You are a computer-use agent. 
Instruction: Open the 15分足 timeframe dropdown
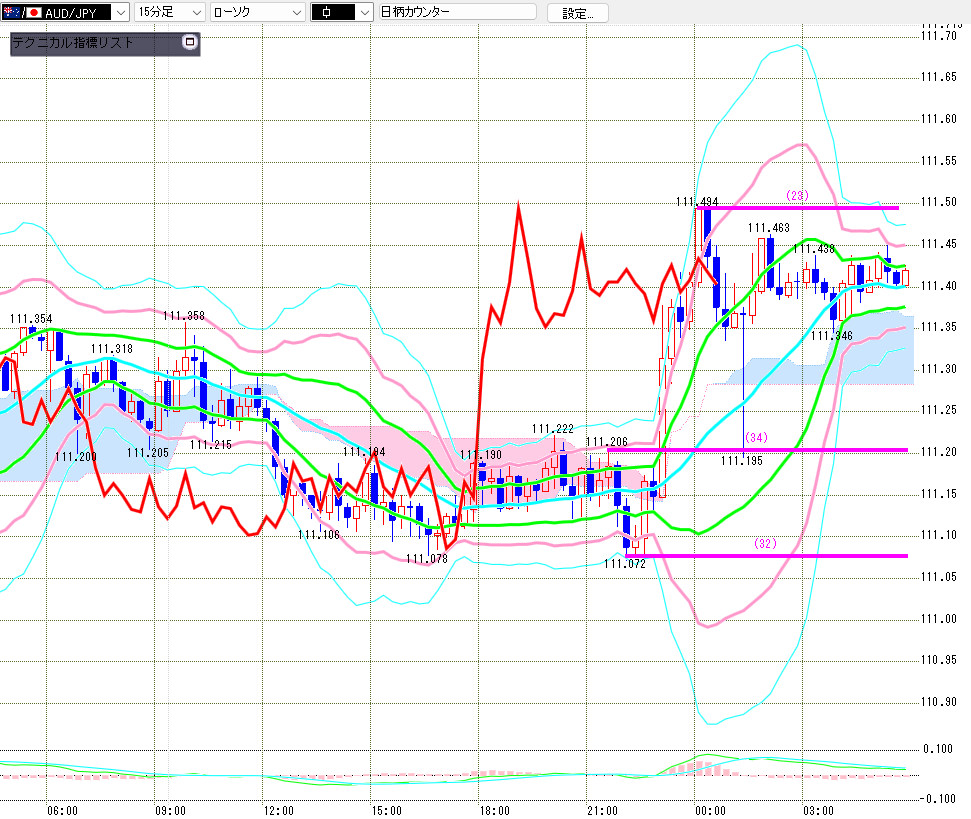click(169, 12)
